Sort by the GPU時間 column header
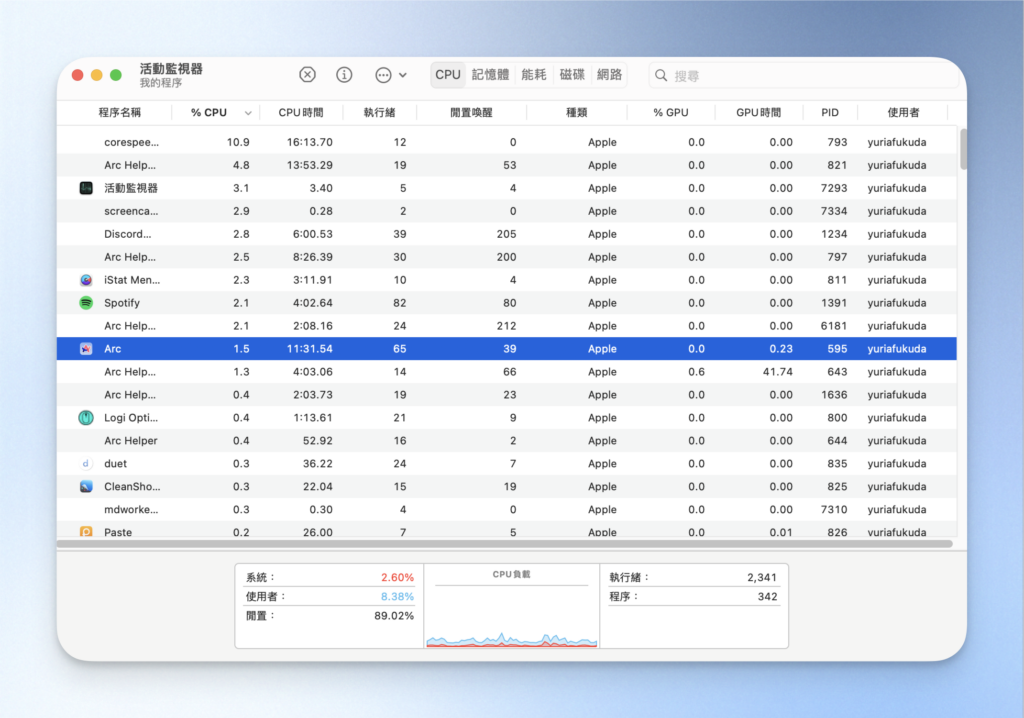 tap(758, 112)
